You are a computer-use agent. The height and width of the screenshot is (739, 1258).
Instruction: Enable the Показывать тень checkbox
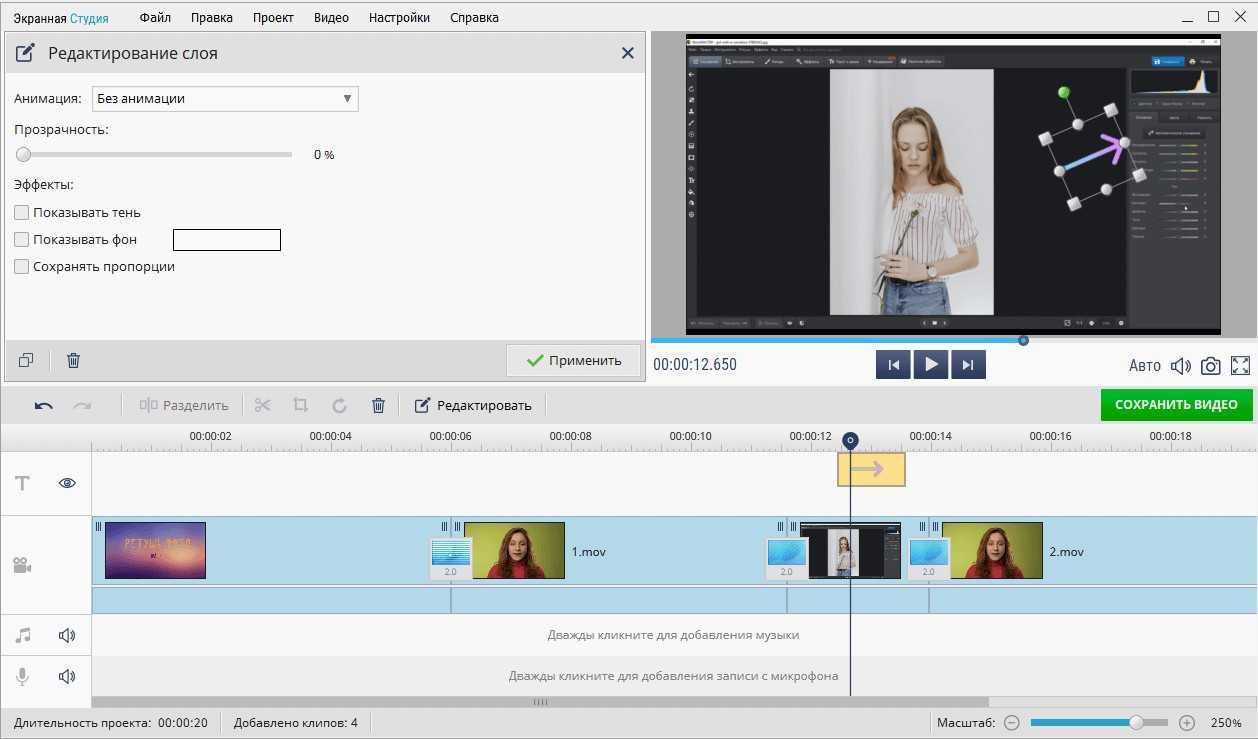(22, 213)
